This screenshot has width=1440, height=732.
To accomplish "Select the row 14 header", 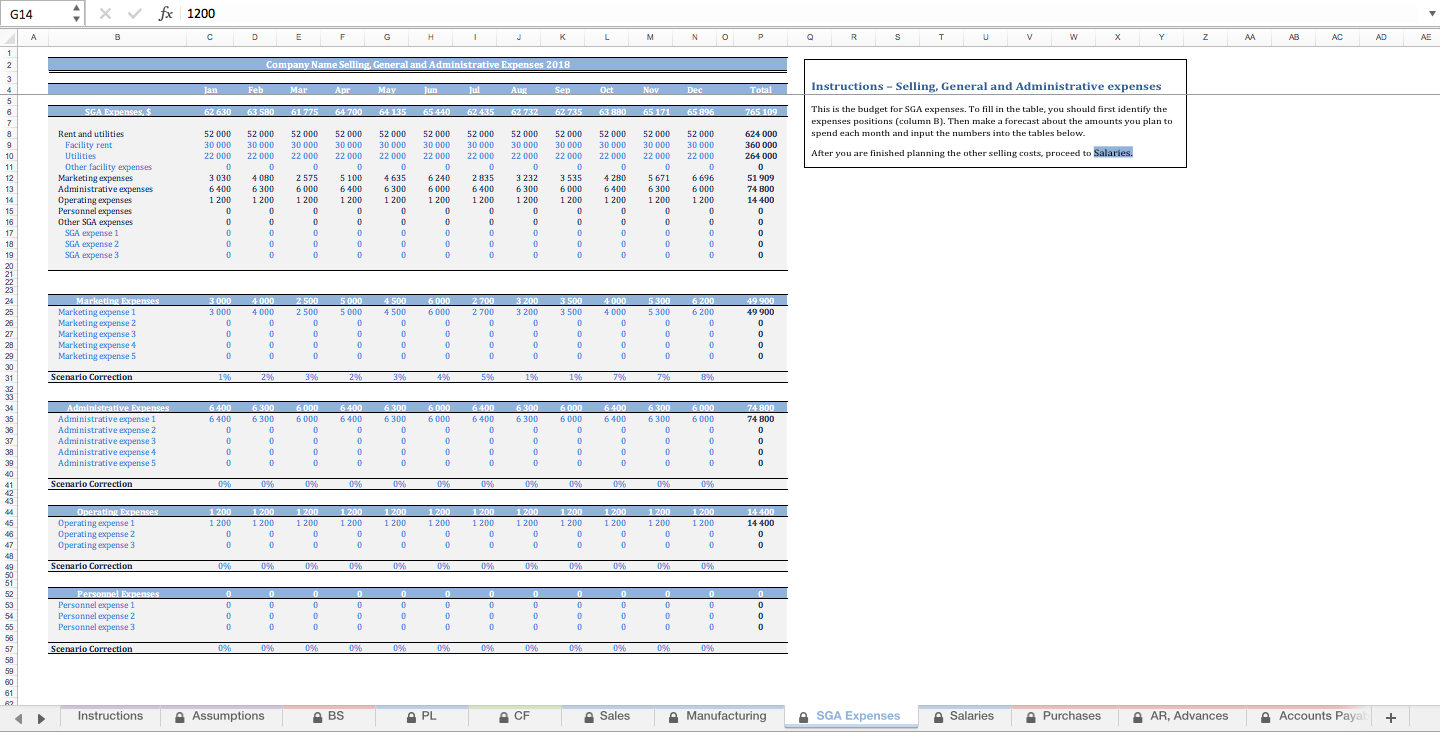I will [x=10, y=200].
